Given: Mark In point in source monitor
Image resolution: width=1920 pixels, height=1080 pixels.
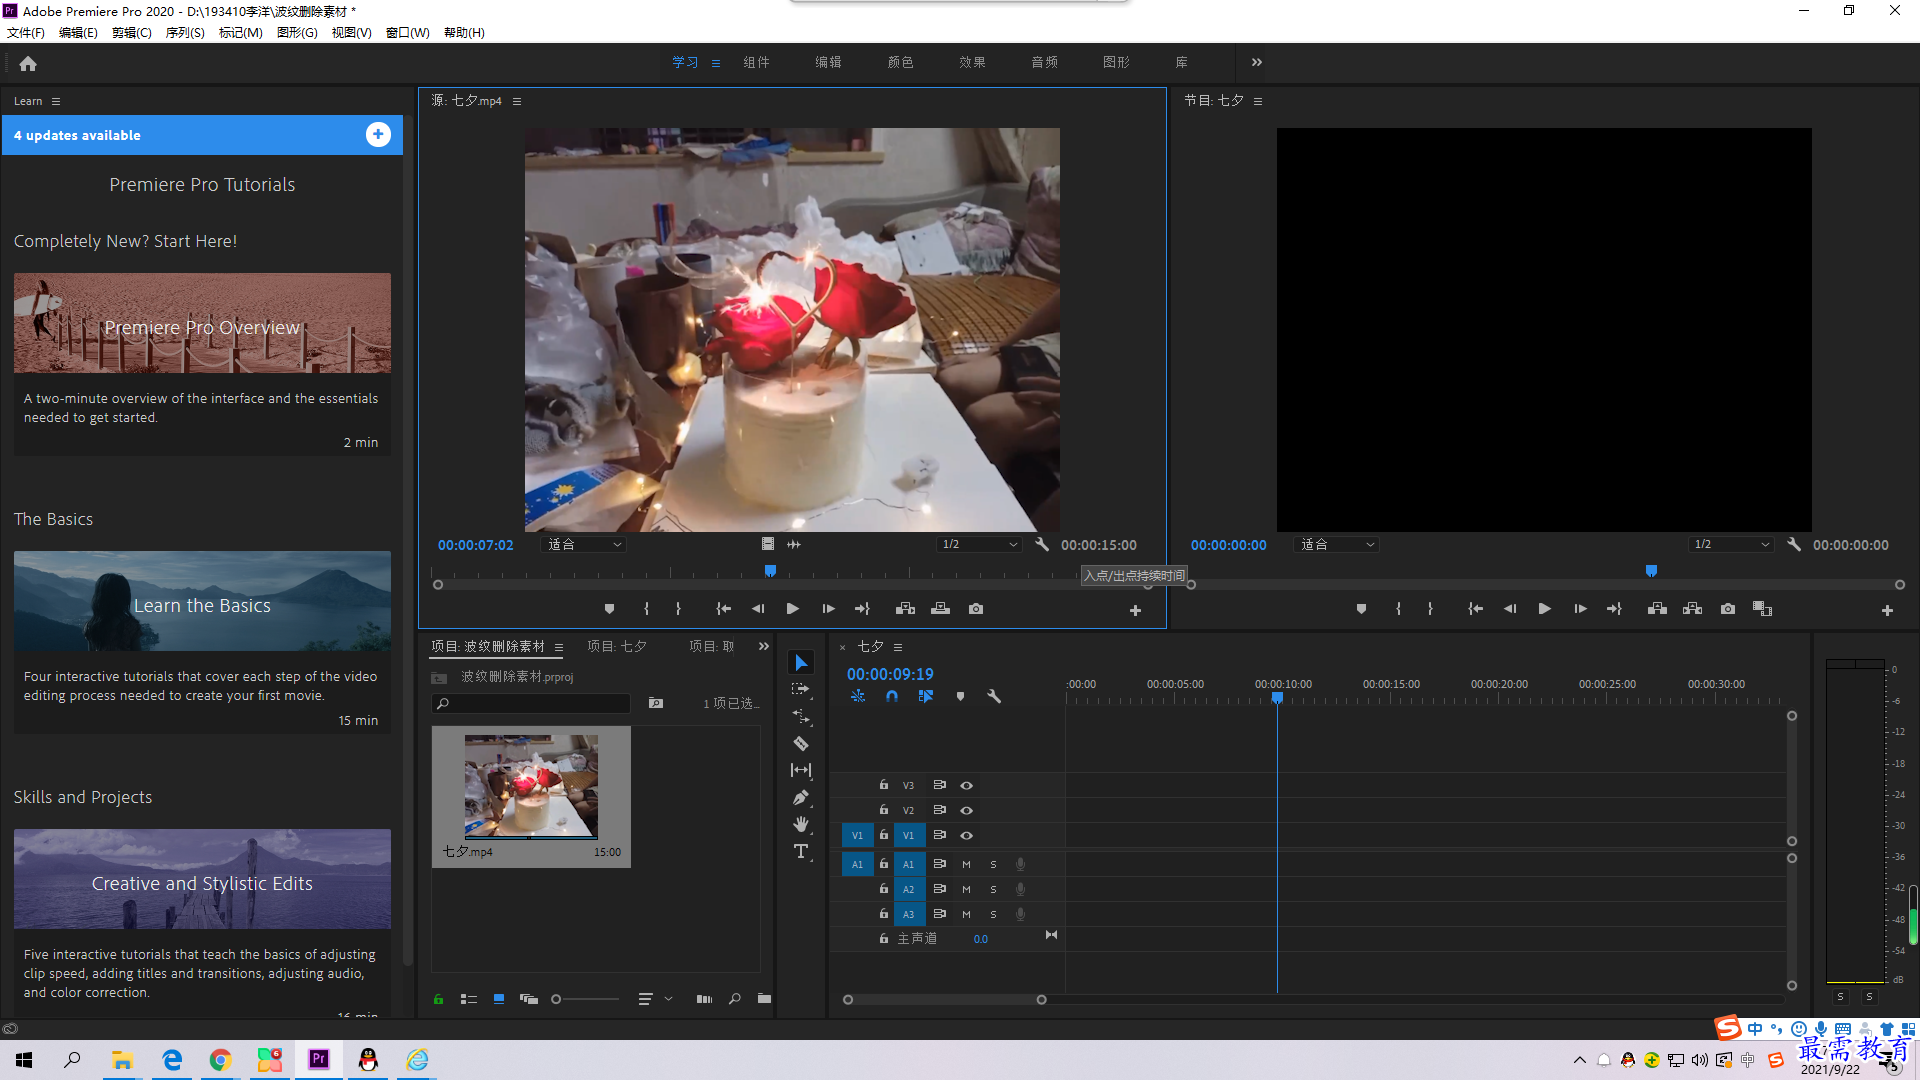Looking at the screenshot, I should point(647,608).
